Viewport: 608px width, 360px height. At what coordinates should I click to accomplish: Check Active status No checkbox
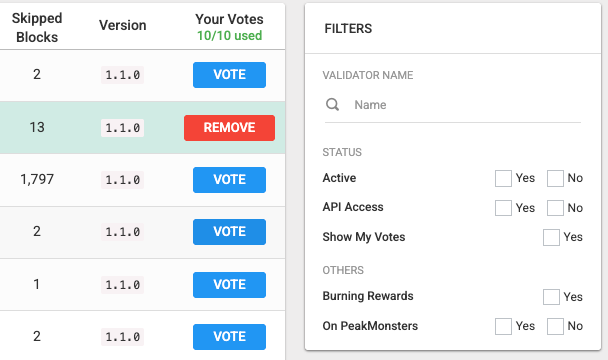555,178
